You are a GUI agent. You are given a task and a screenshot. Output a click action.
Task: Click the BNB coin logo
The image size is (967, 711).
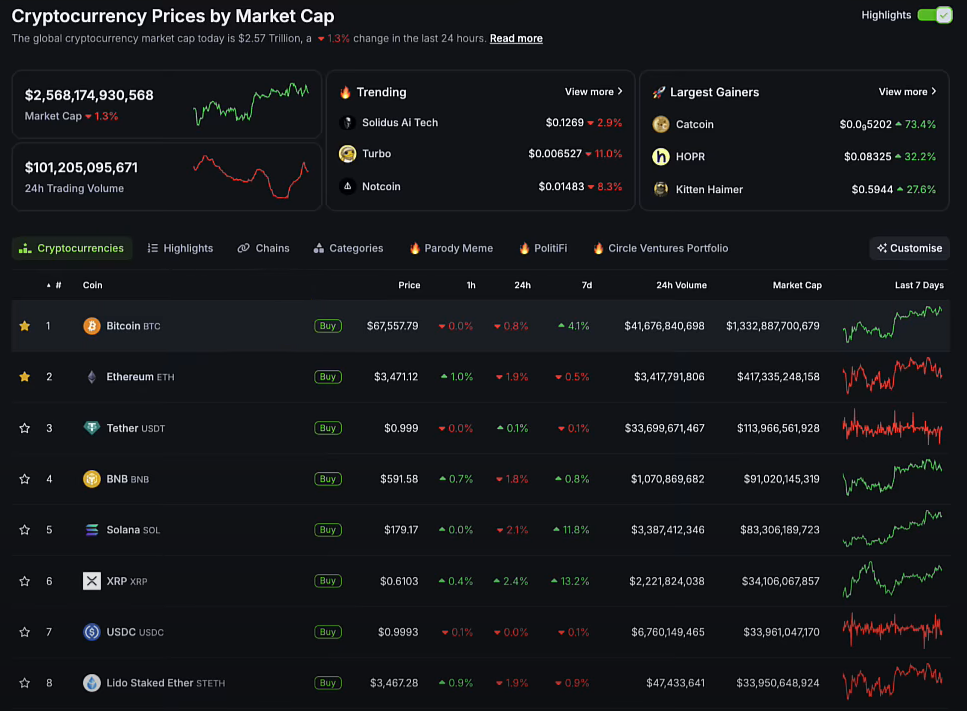91,479
